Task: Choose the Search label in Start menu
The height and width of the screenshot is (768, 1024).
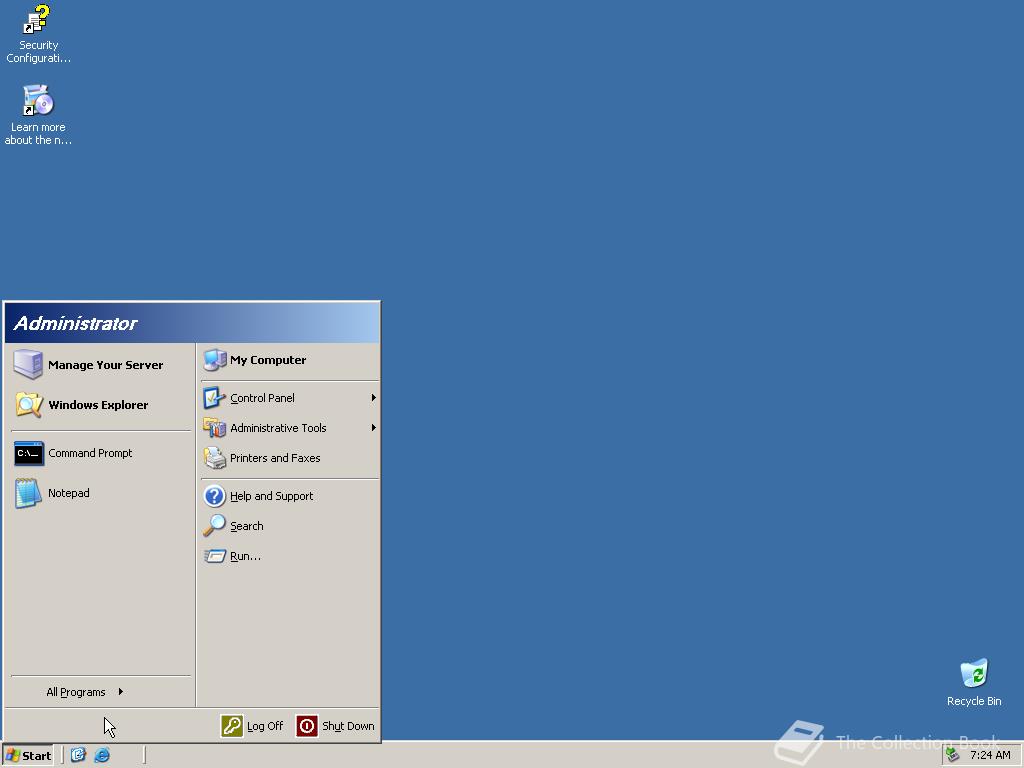Action: 247,526
